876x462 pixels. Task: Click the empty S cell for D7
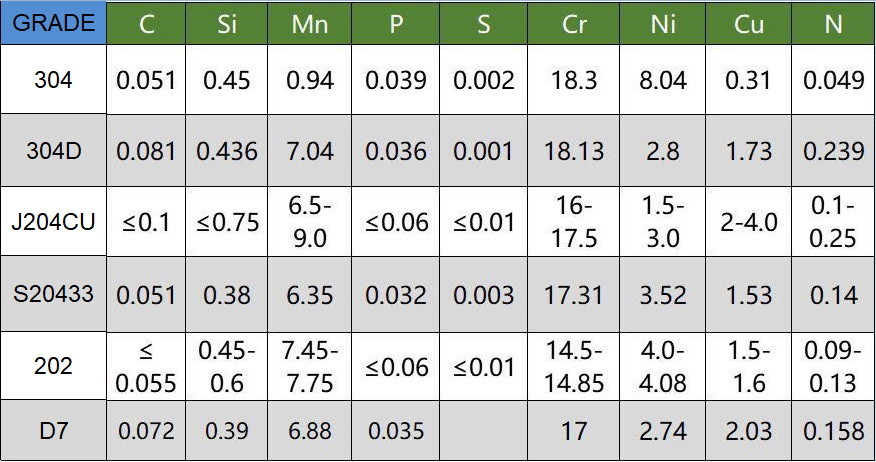coord(484,431)
